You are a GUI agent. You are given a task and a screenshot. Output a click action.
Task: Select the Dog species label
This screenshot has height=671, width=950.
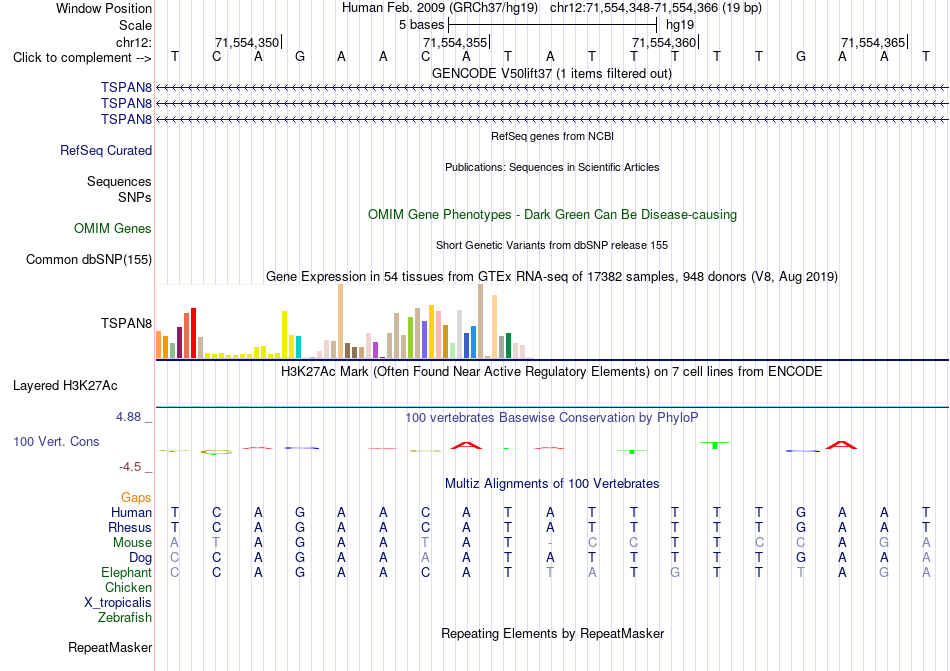pyautogui.click(x=141, y=557)
